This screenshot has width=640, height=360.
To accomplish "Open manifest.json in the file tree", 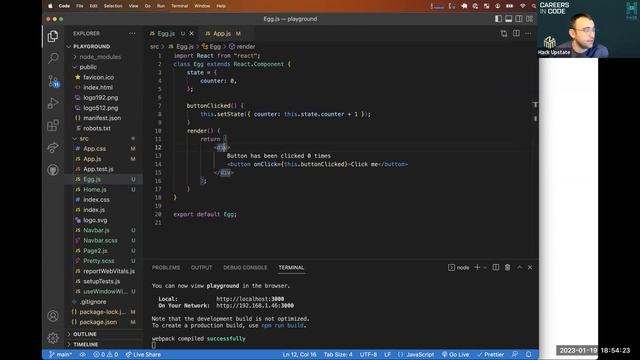I will click(x=102, y=118).
